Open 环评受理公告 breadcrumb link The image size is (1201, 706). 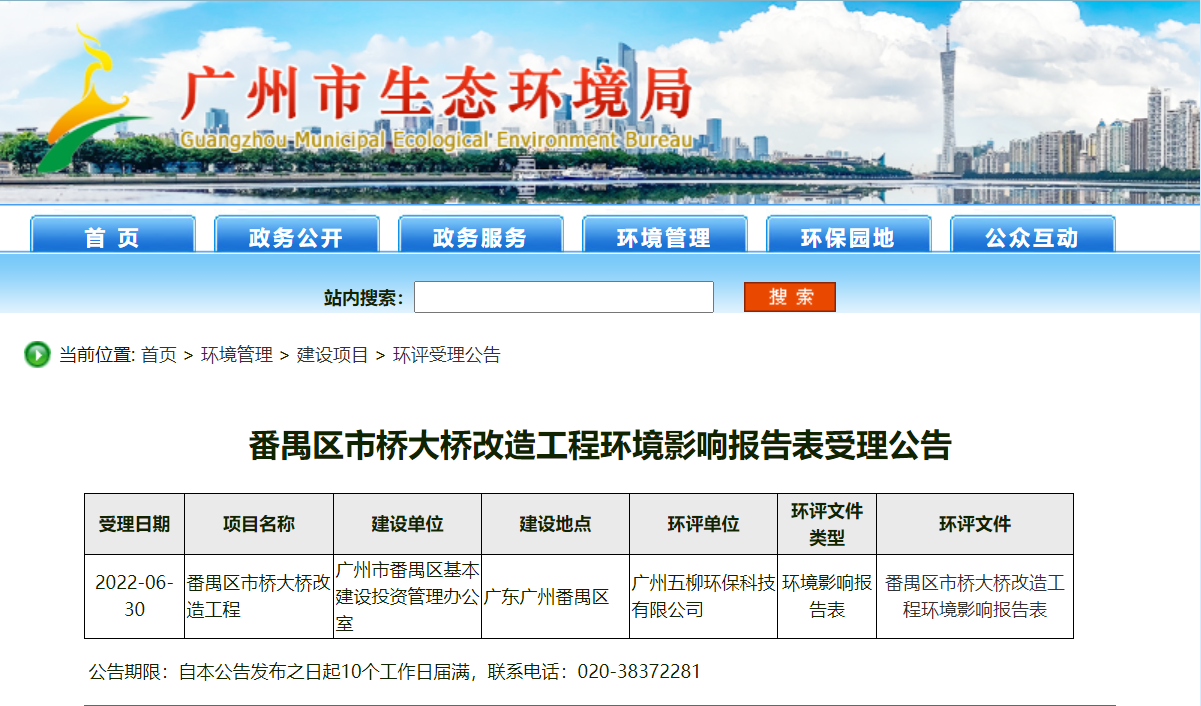(446, 355)
